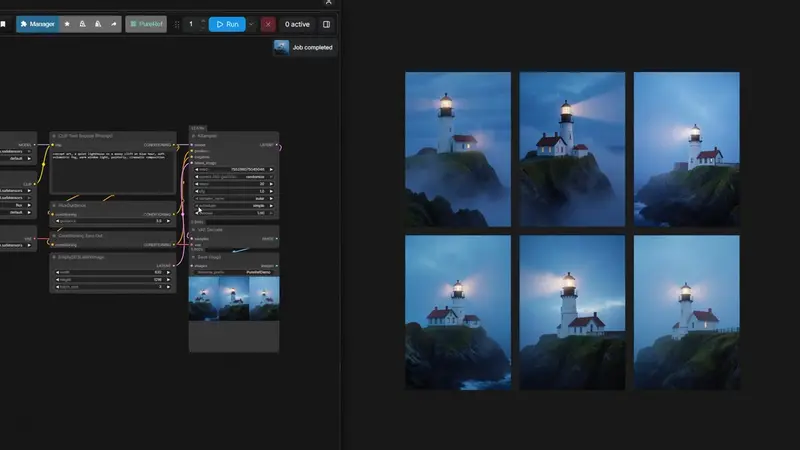Select bottom-left lighthouse image in PureRef

(458, 312)
